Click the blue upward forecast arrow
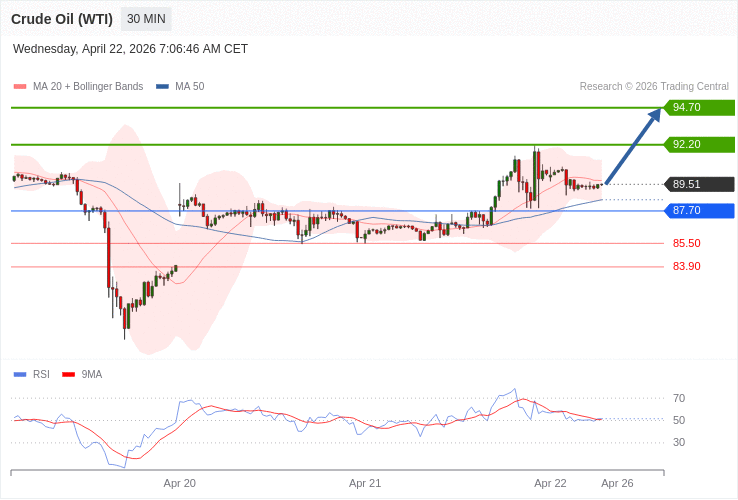The height and width of the screenshot is (500, 738). point(633,146)
